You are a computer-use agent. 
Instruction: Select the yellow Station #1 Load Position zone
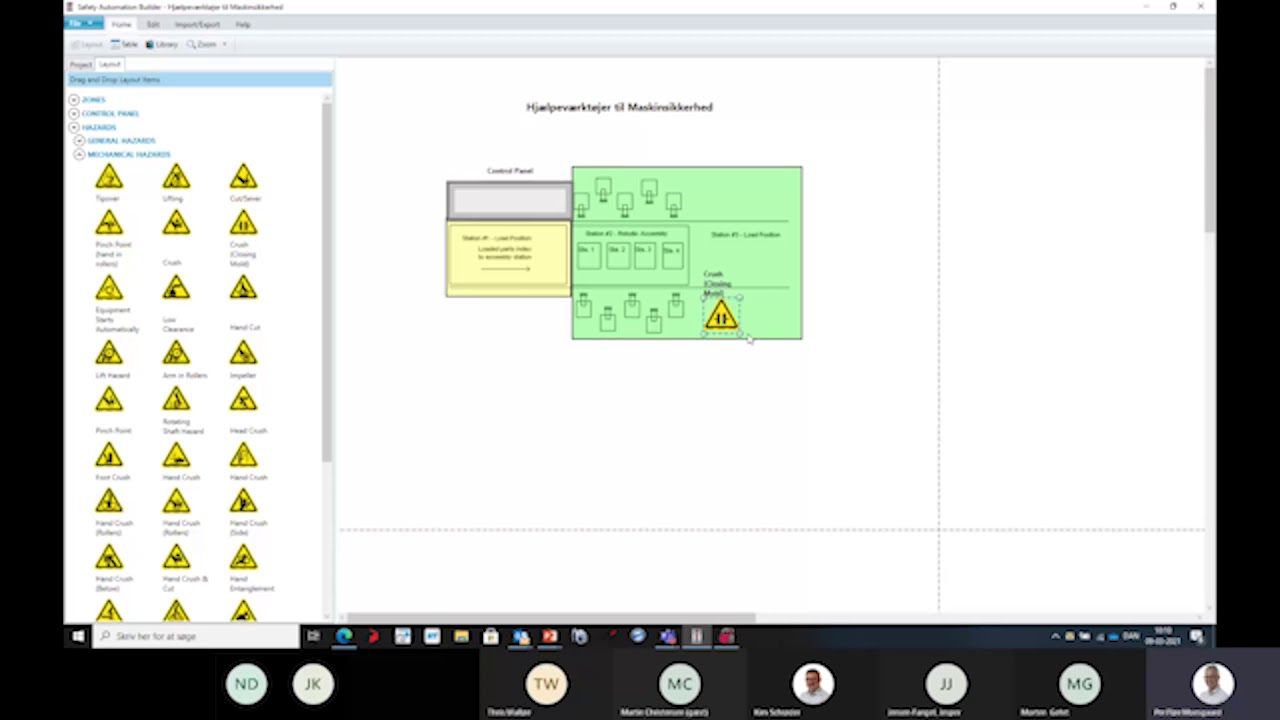(x=508, y=259)
